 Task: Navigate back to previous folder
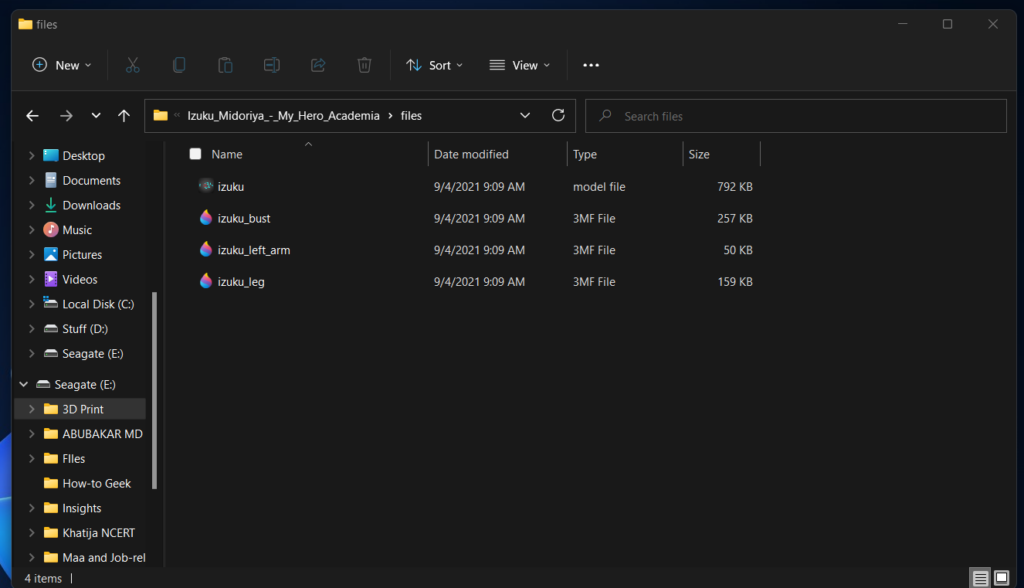(32, 116)
